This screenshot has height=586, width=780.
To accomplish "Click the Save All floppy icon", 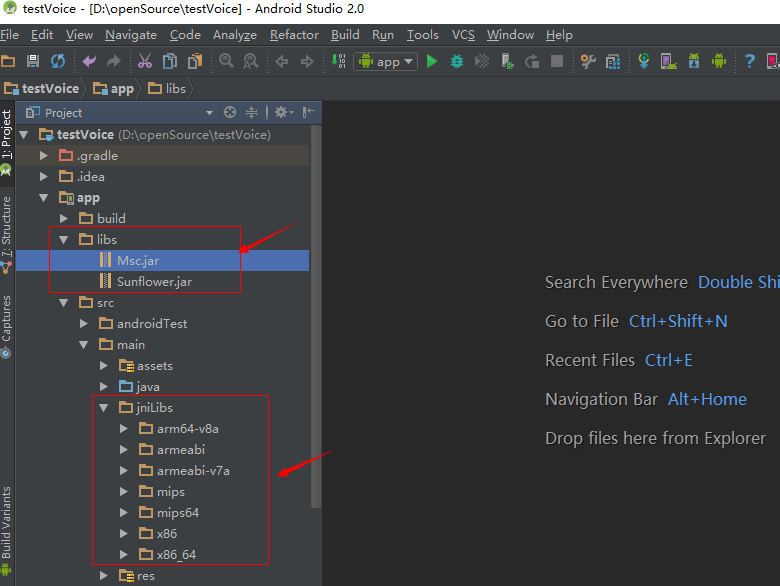I will (33, 62).
